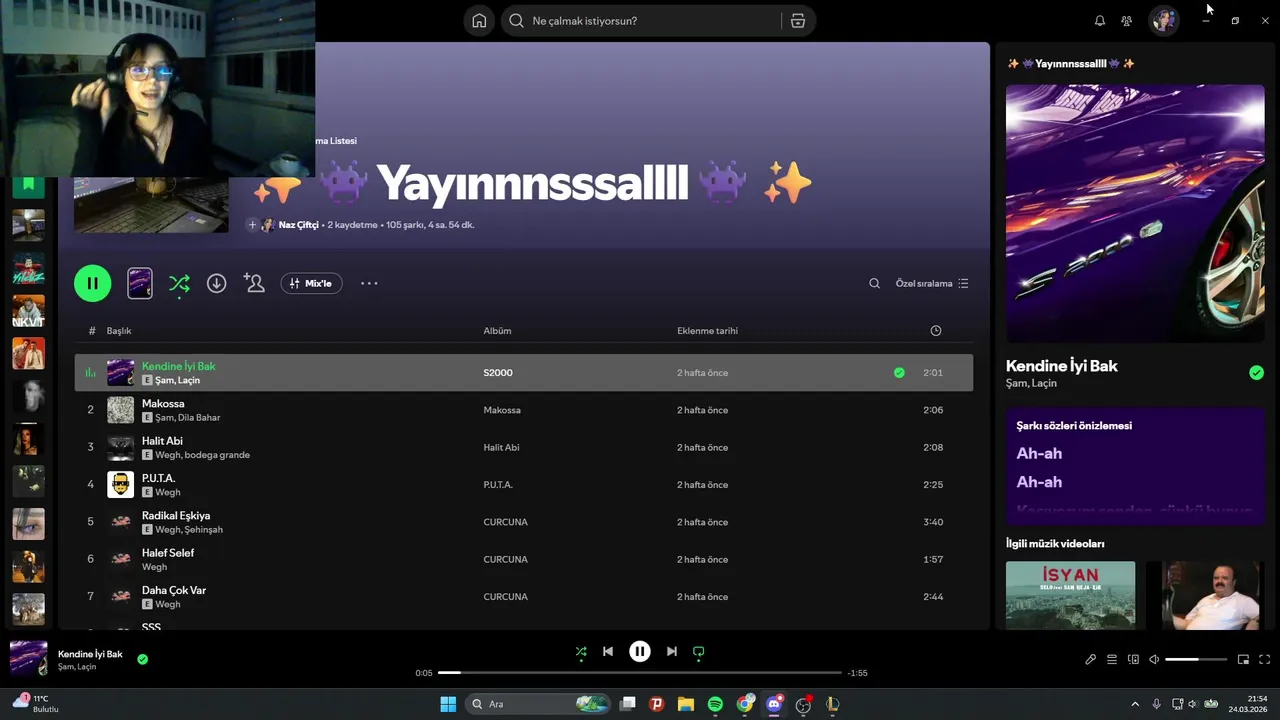Toggle the playlist shuffle icon beside Mix'le
Viewport: 1280px width, 720px height.
[179, 283]
